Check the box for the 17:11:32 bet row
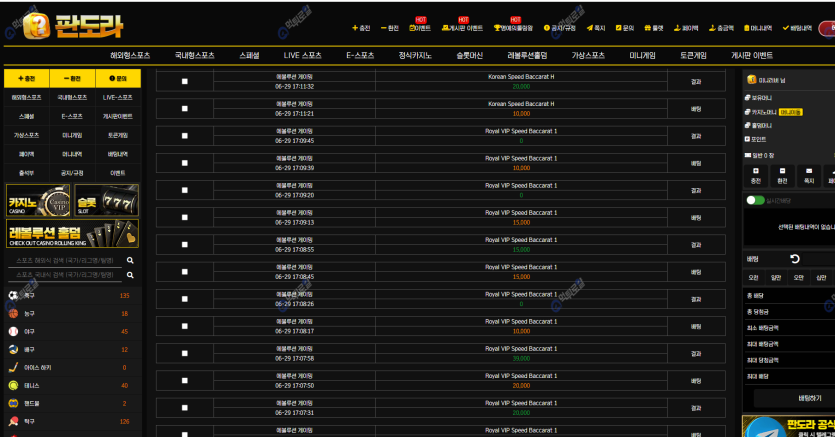This screenshot has height=437, width=835. click(185, 81)
